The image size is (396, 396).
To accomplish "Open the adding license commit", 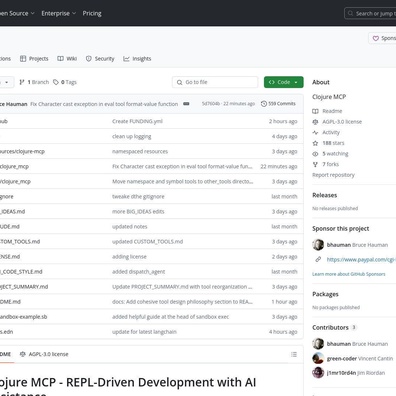I will [x=129, y=256].
